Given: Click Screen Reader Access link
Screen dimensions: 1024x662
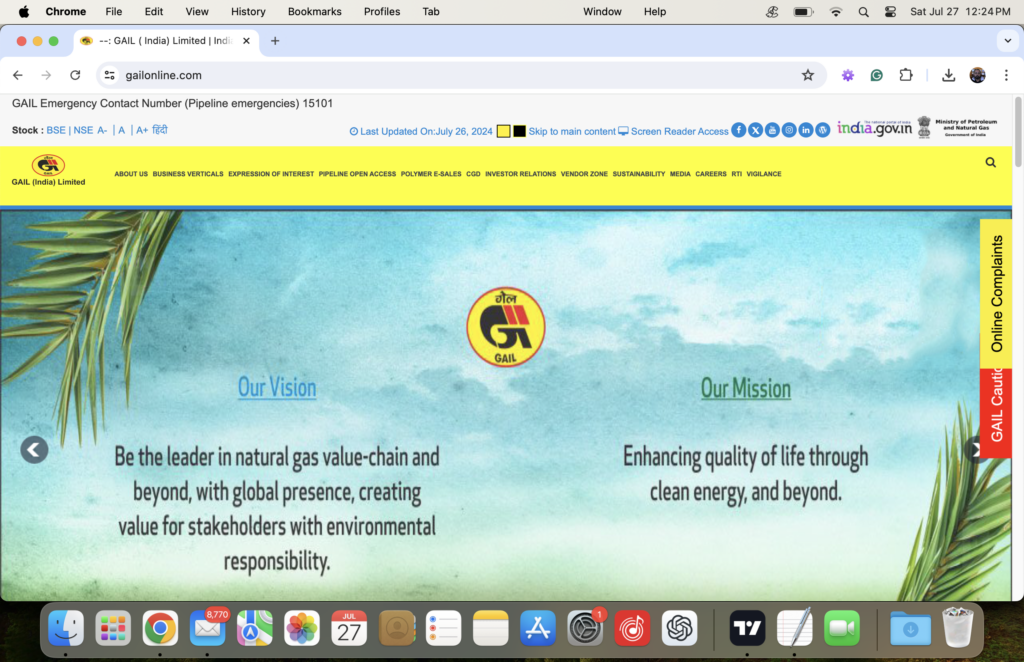Looking at the screenshot, I should click(673, 131).
